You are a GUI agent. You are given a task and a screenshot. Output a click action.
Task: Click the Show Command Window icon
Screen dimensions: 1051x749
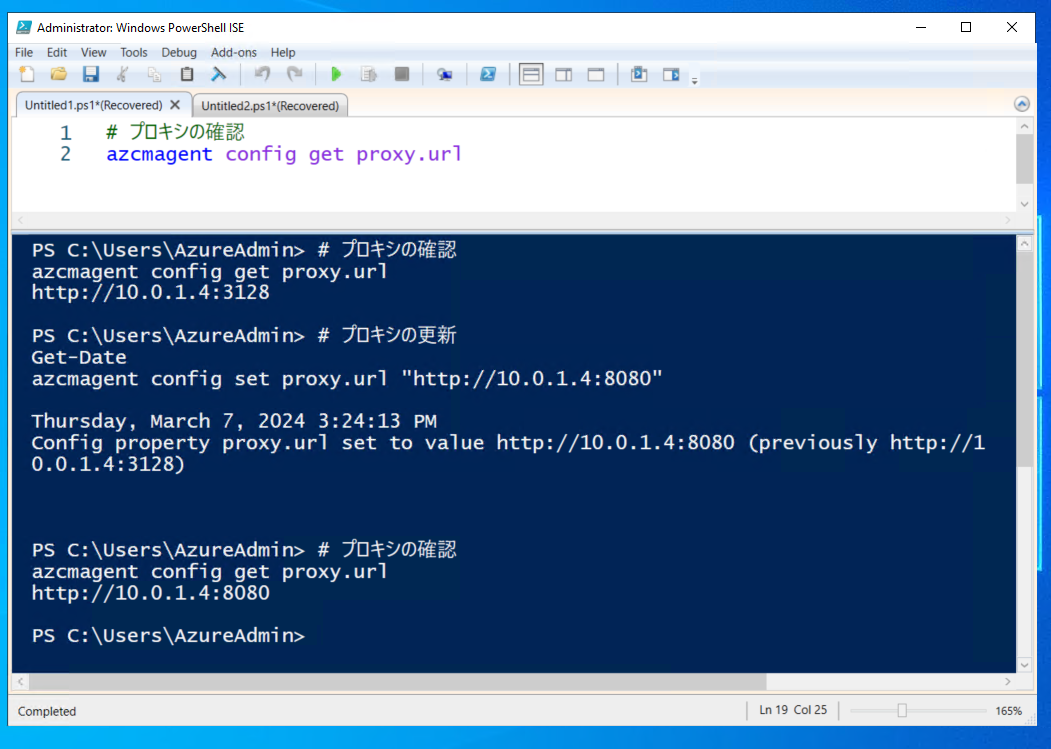click(639, 74)
